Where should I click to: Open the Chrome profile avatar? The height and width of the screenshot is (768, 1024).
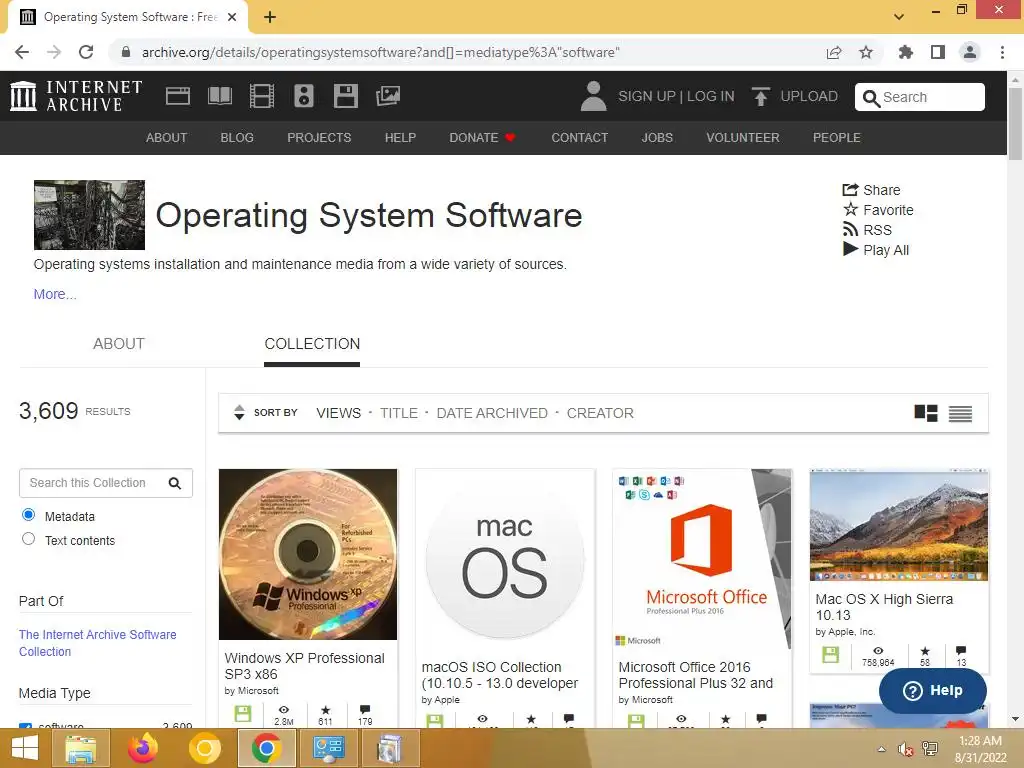tap(970, 52)
